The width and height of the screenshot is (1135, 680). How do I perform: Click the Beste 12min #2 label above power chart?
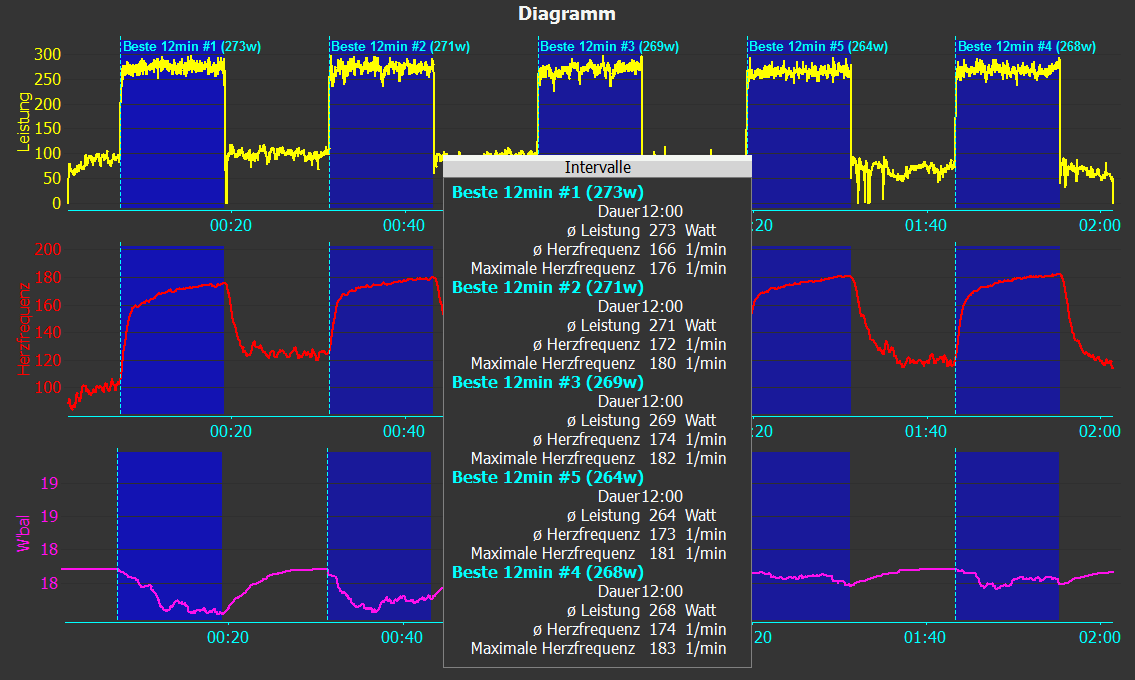tap(400, 46)
